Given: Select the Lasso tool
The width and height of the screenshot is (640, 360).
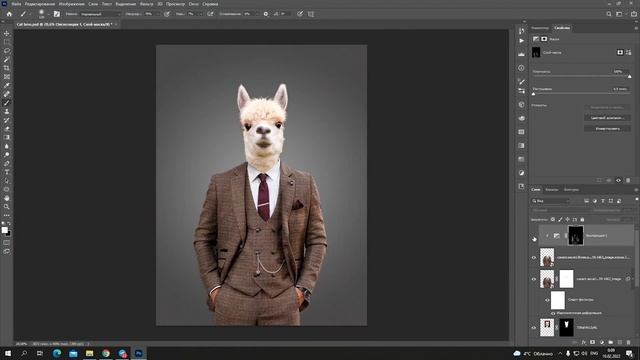Looking at the screenshot, I should 7,51.
